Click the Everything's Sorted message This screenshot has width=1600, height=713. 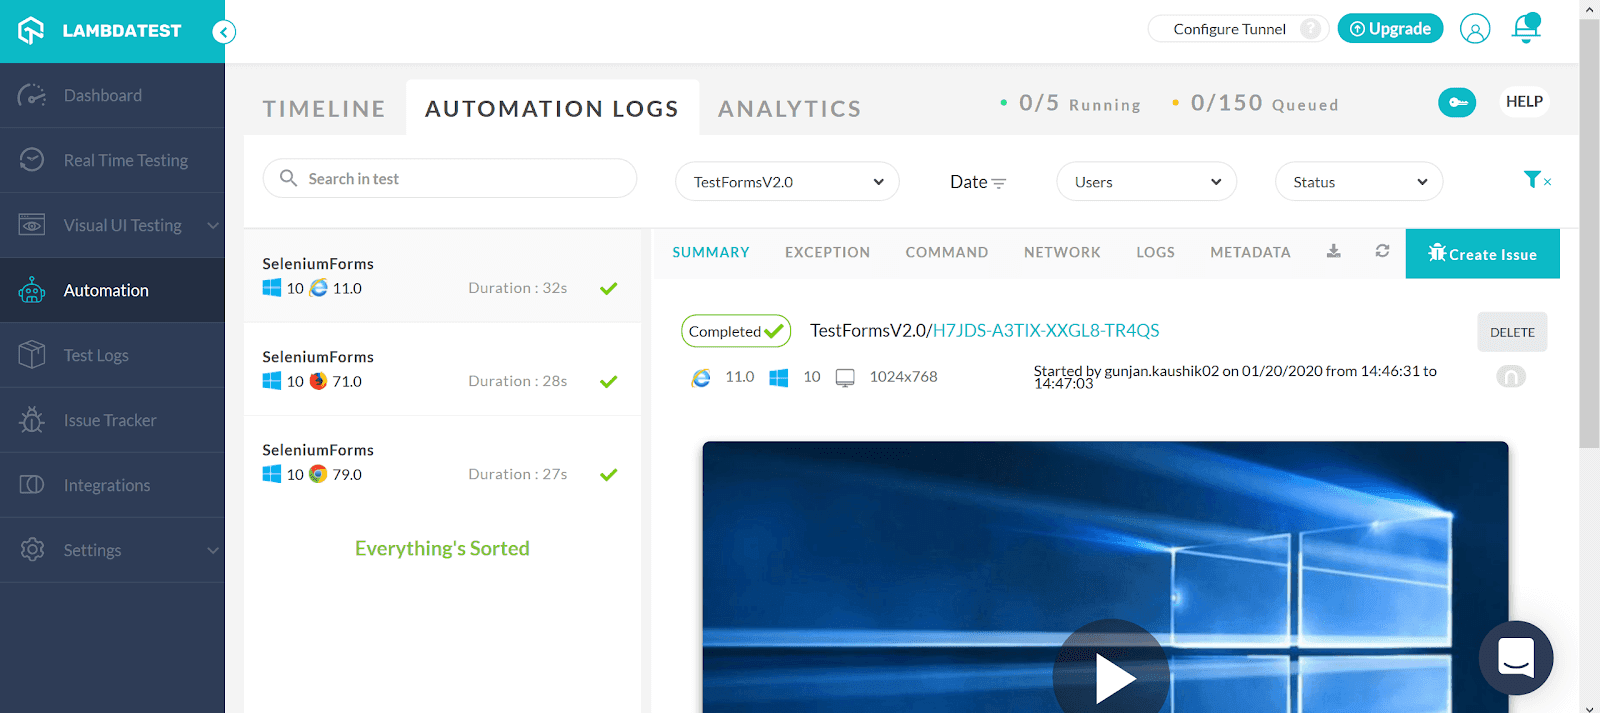coord(442,549)
